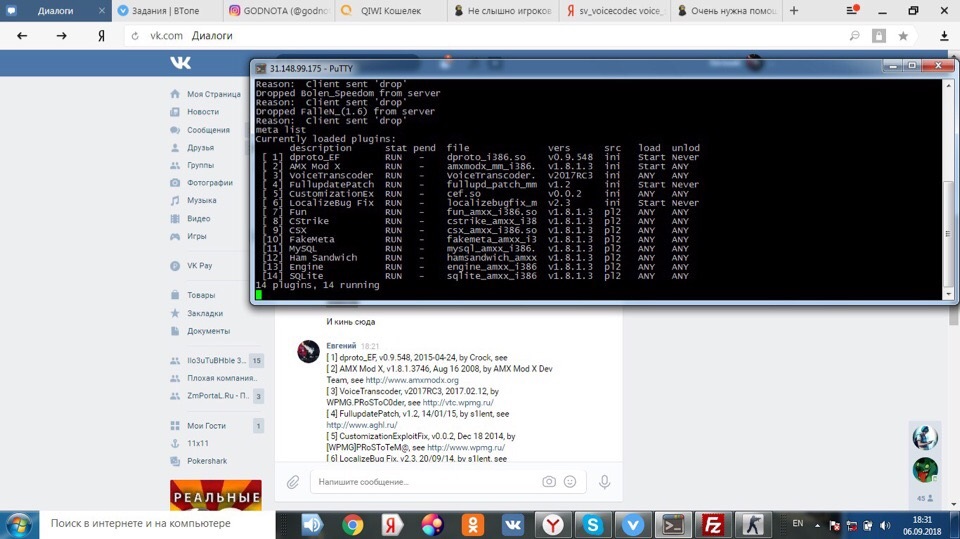
Task: Open Windows Start button
Action: click(x=19, y=525)
